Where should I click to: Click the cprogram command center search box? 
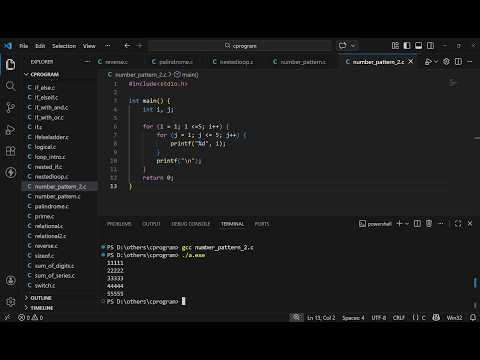(240, 46)
